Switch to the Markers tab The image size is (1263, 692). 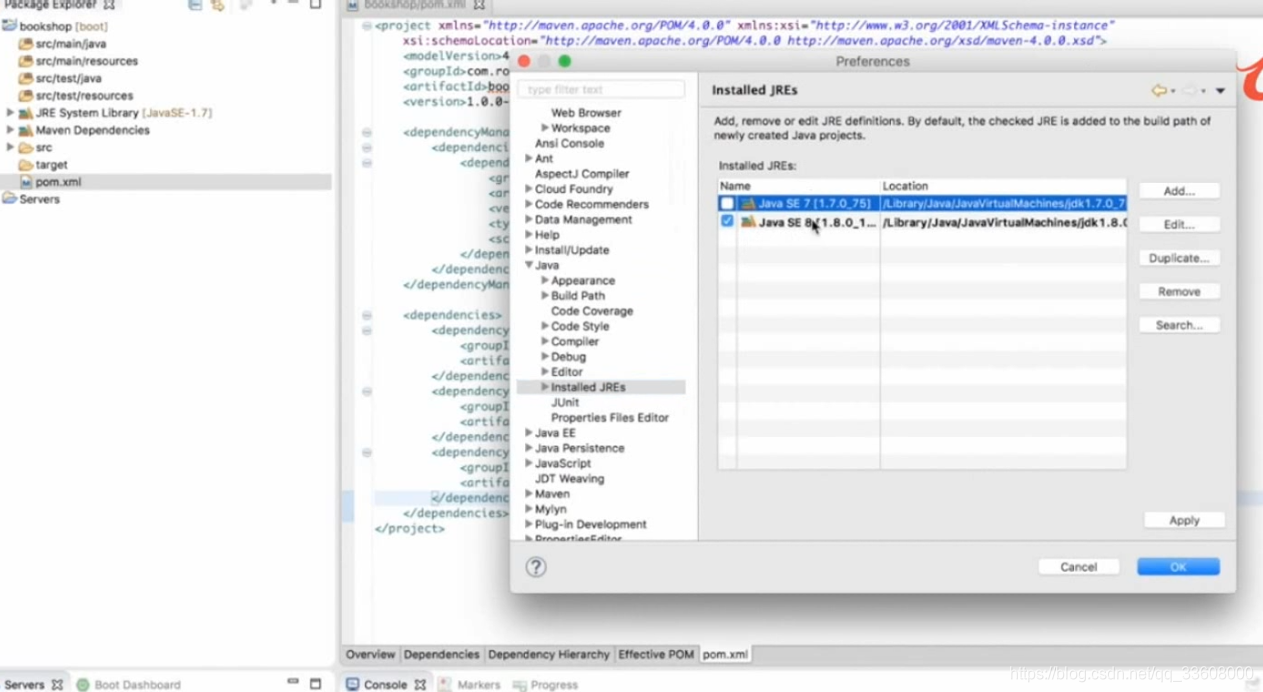coord(470,685)
